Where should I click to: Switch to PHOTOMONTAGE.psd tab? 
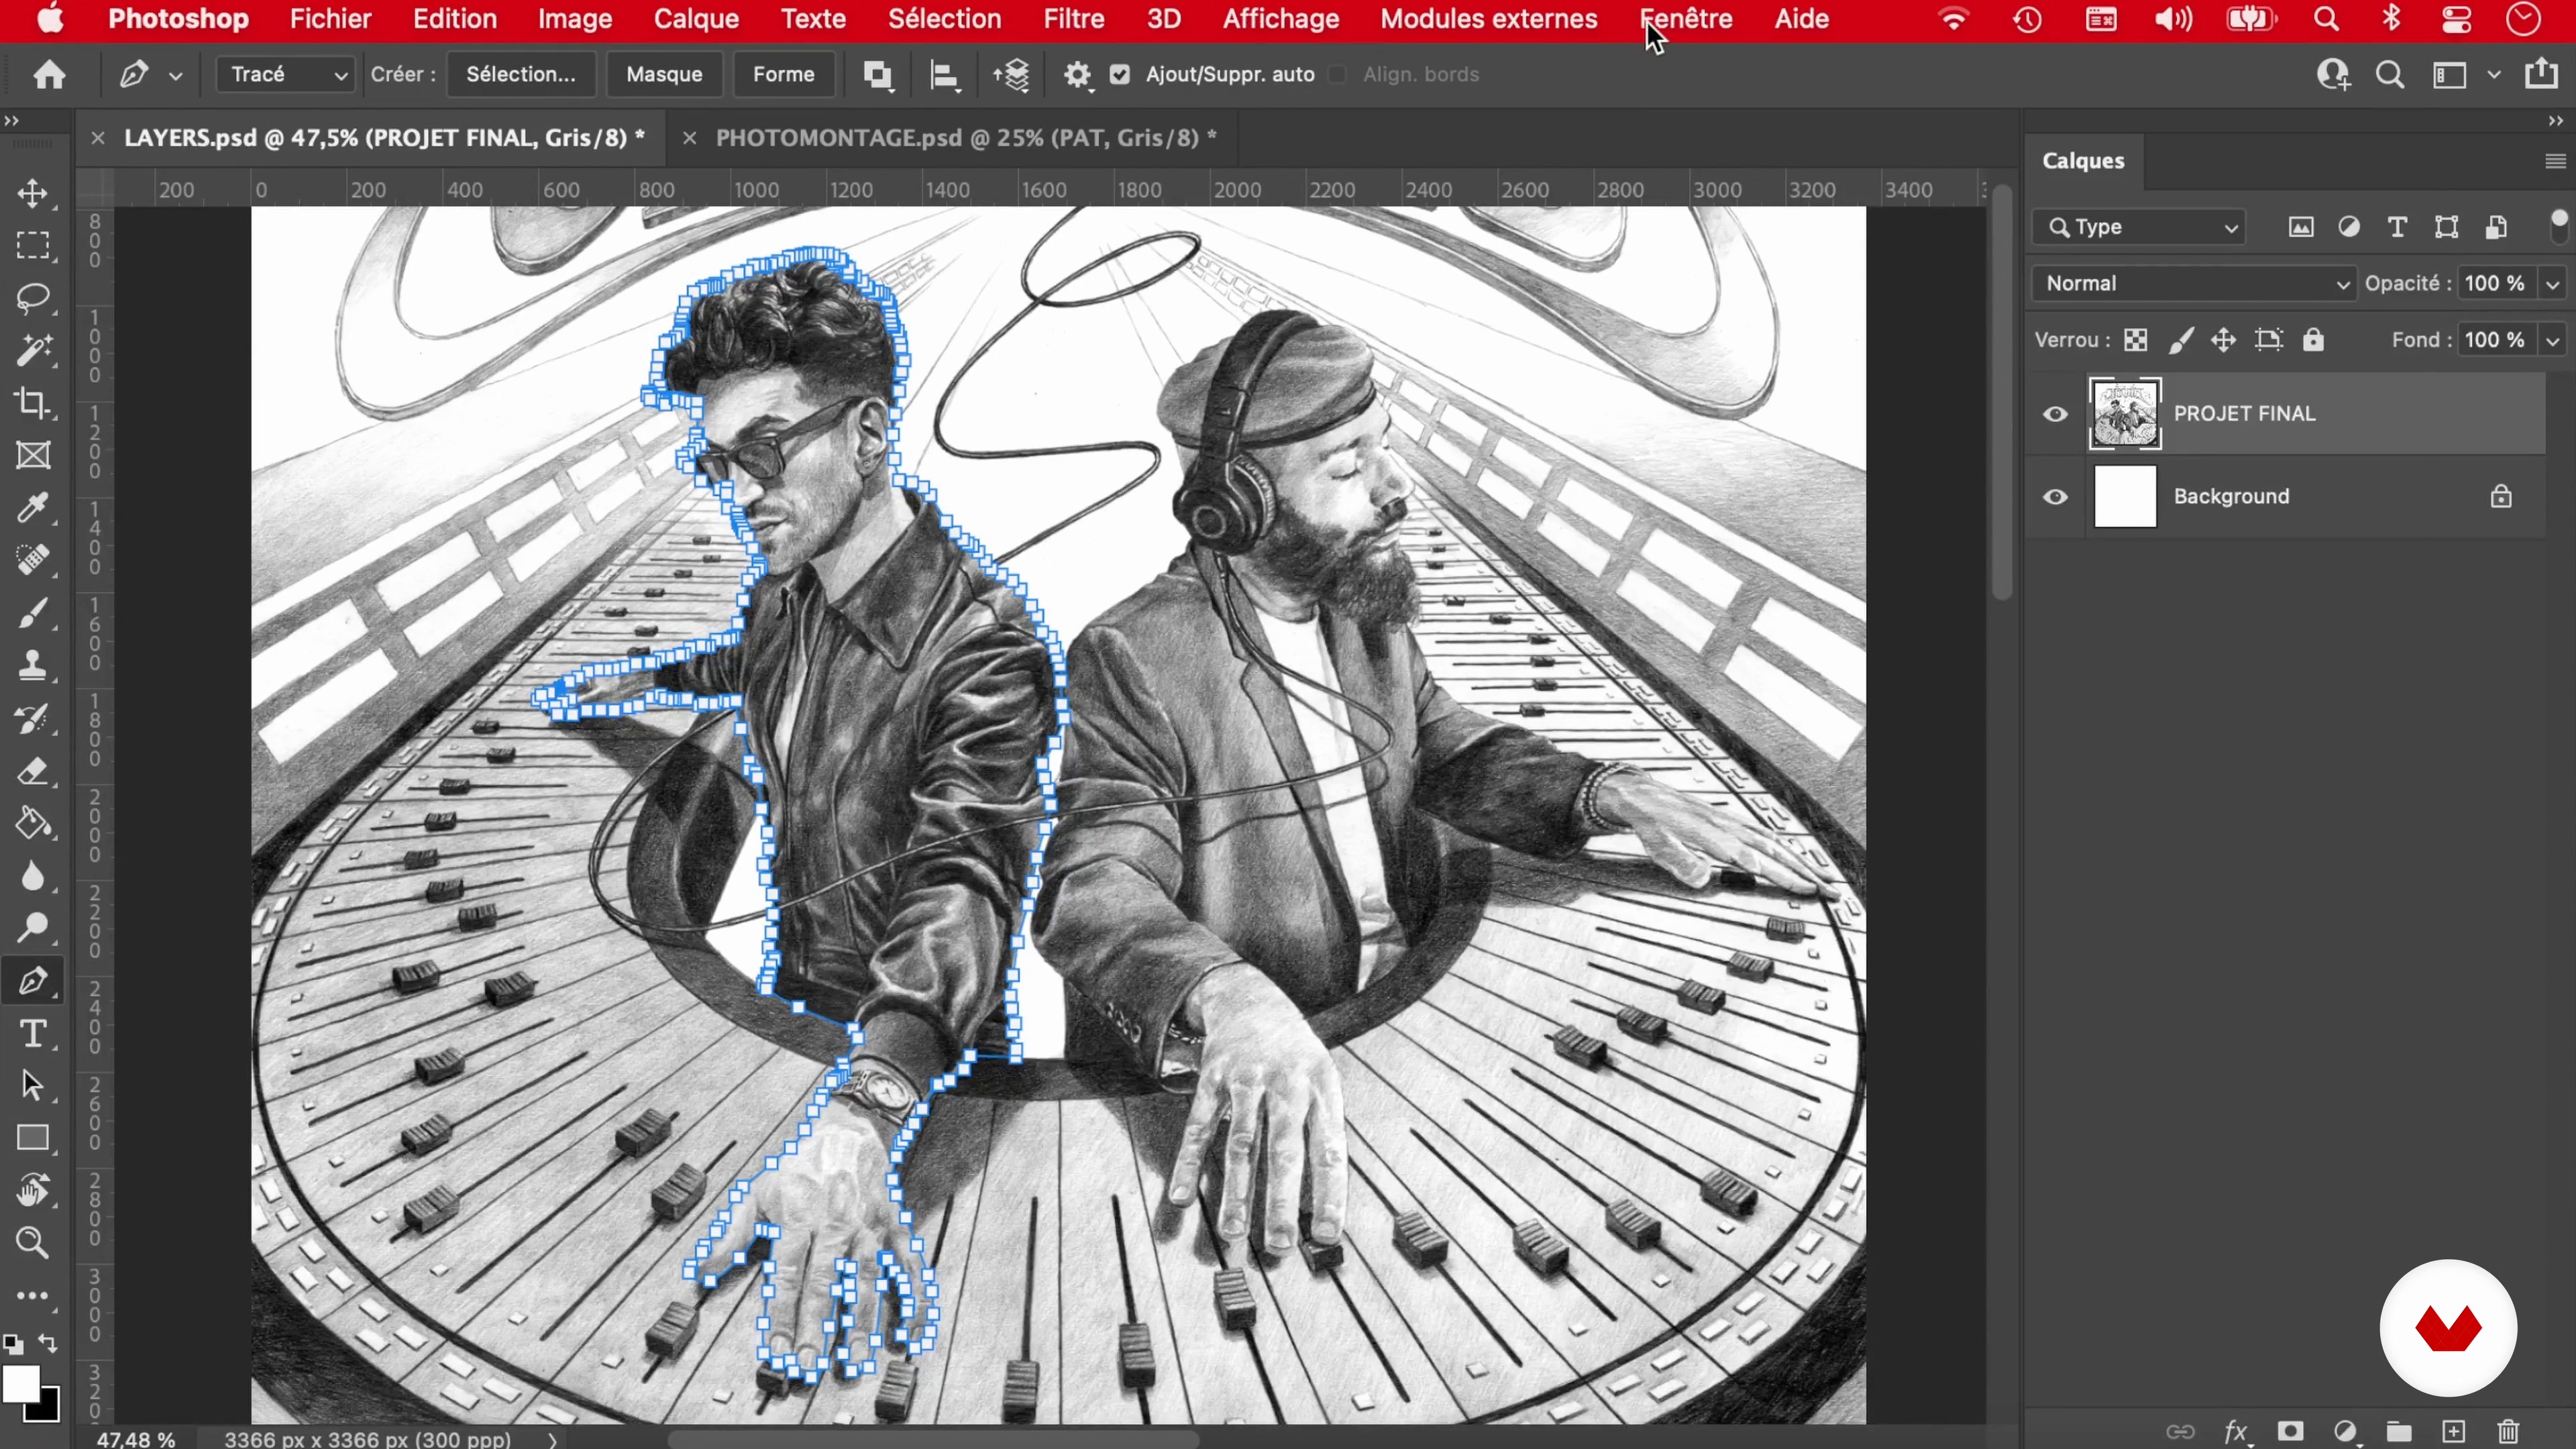(966, 138)
